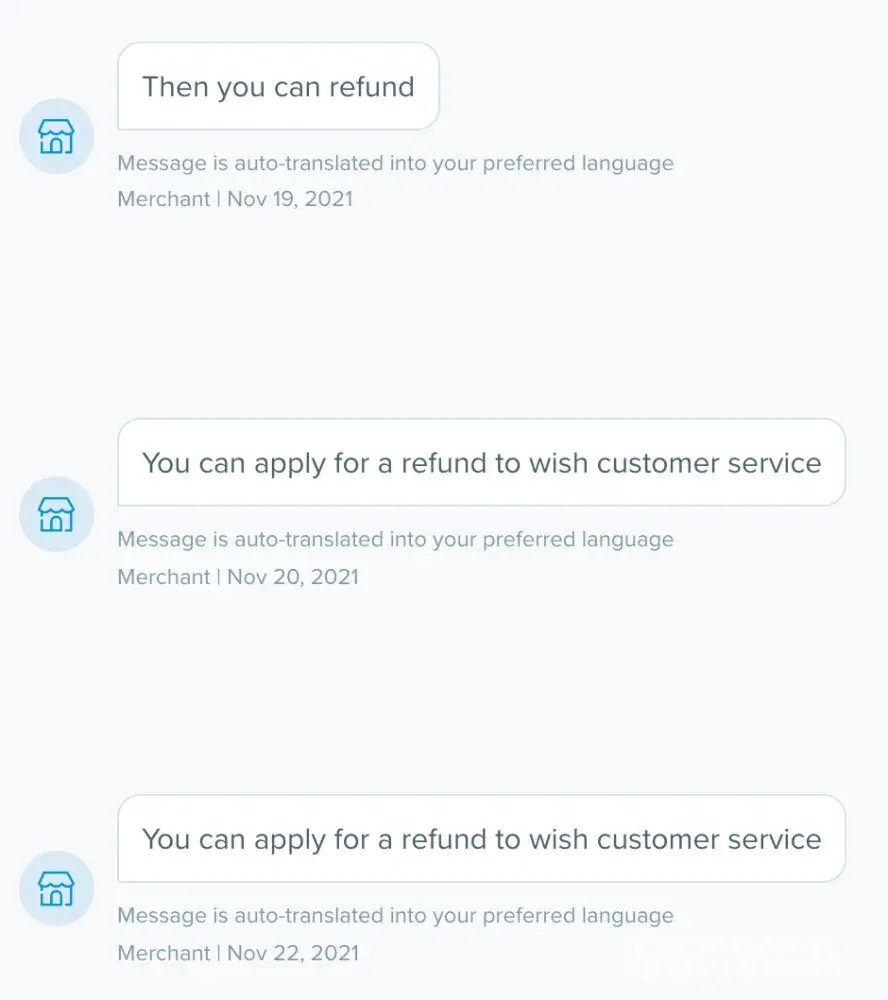Click the auto-translated notice above the Nov 22 timestamp
This screenshot has height=1000, width=888.
tap(395, 916)
